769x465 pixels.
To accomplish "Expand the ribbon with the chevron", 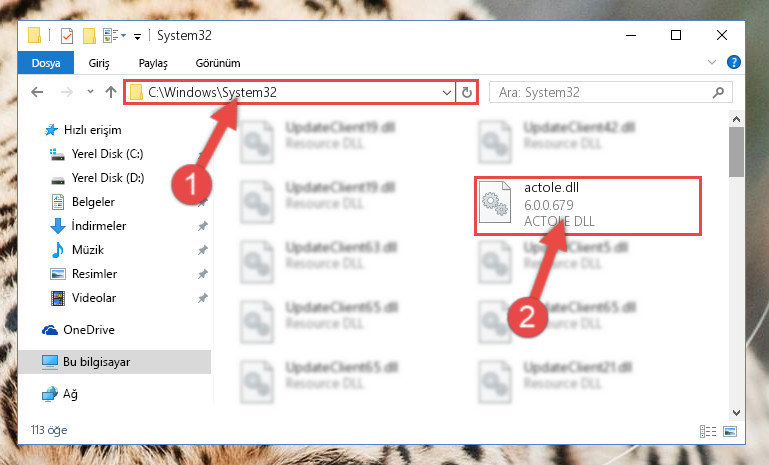I will (x=712, y=62).
